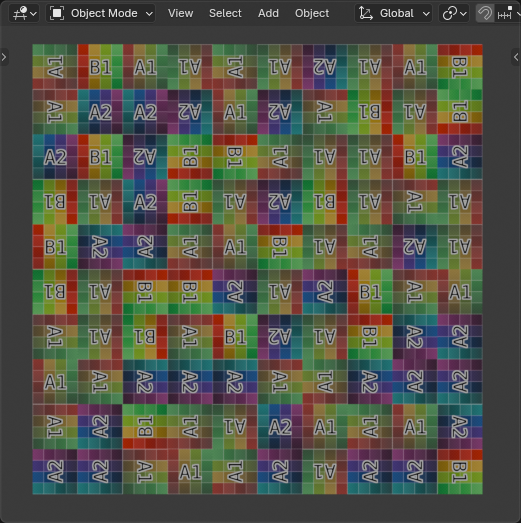Click the transform orientation axes icon

366,13
